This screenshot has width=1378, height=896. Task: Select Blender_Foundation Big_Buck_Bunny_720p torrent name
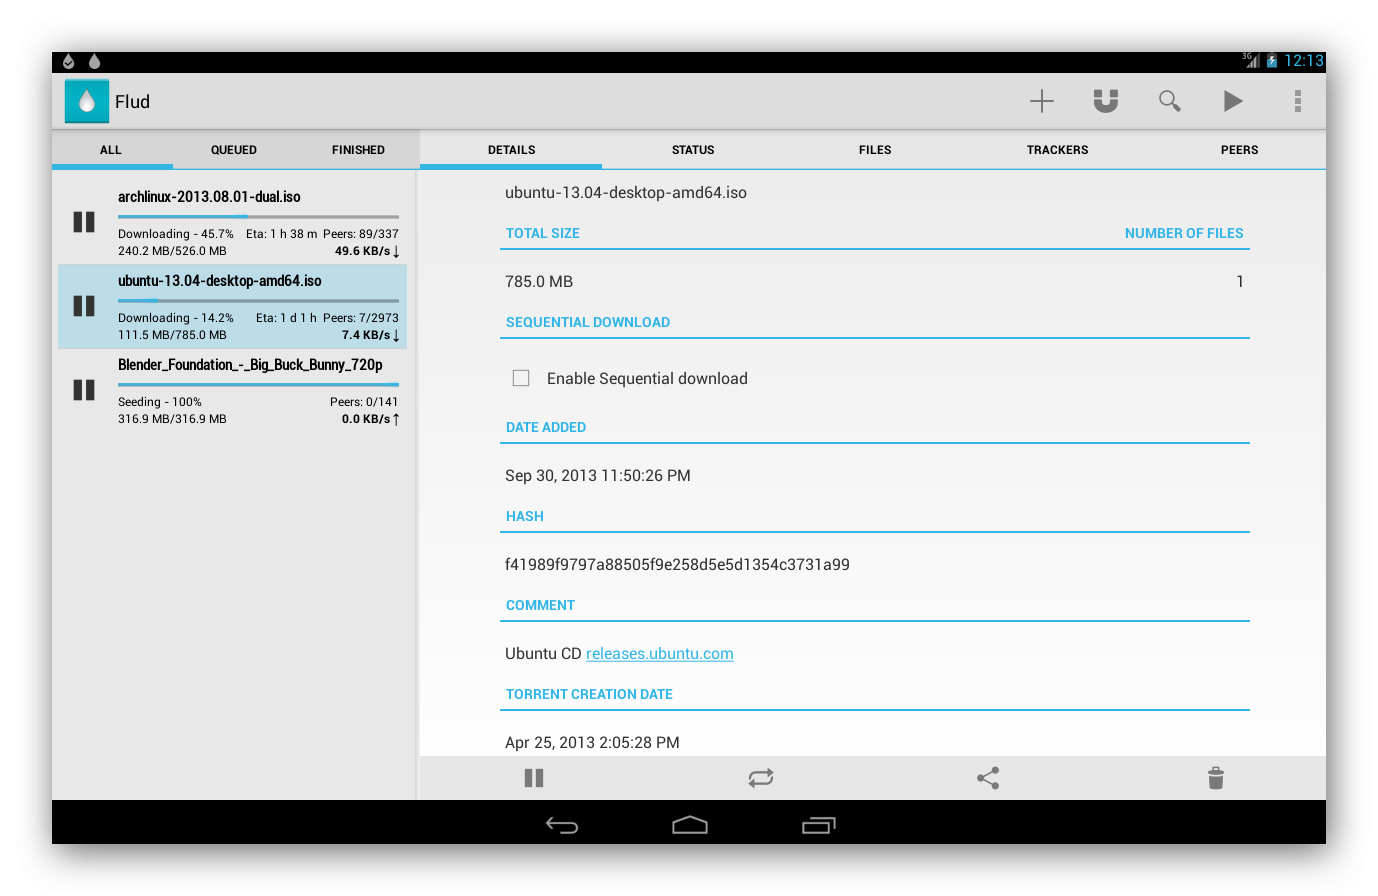click(x=250, y=365)
